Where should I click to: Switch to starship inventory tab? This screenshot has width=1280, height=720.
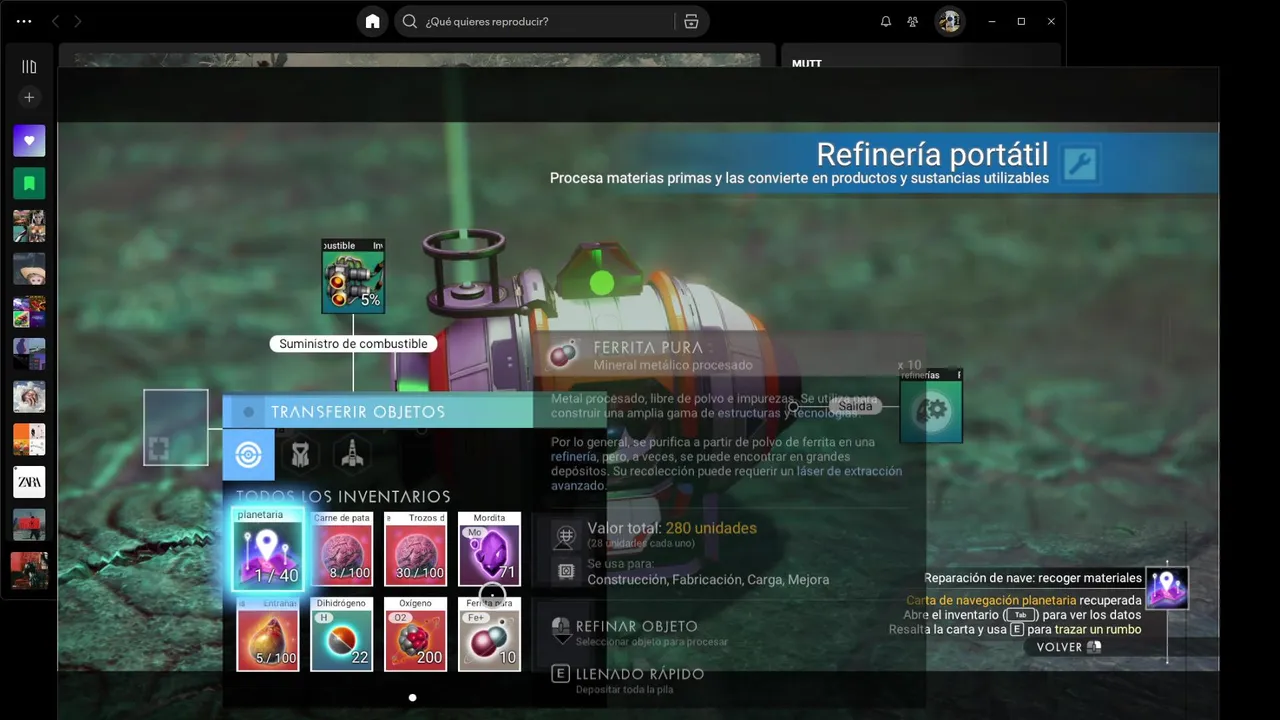point(352,455)
